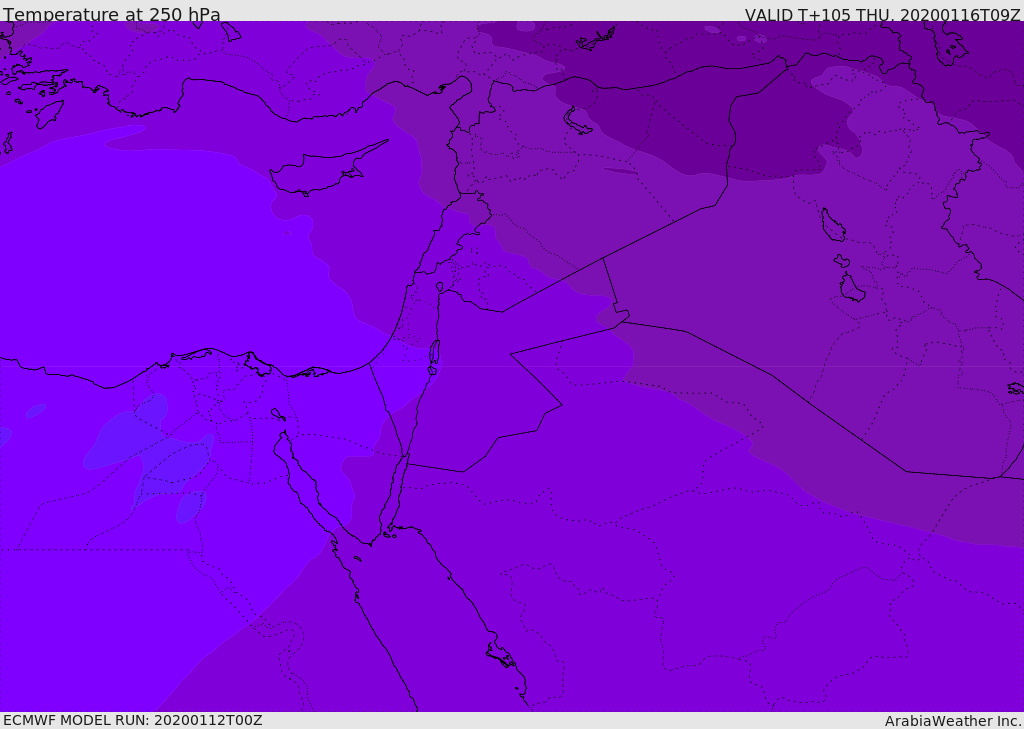Click the 'Temperature at 250 hPa' title
Screen dimensions: 1024x729
(x=112, y=14)
